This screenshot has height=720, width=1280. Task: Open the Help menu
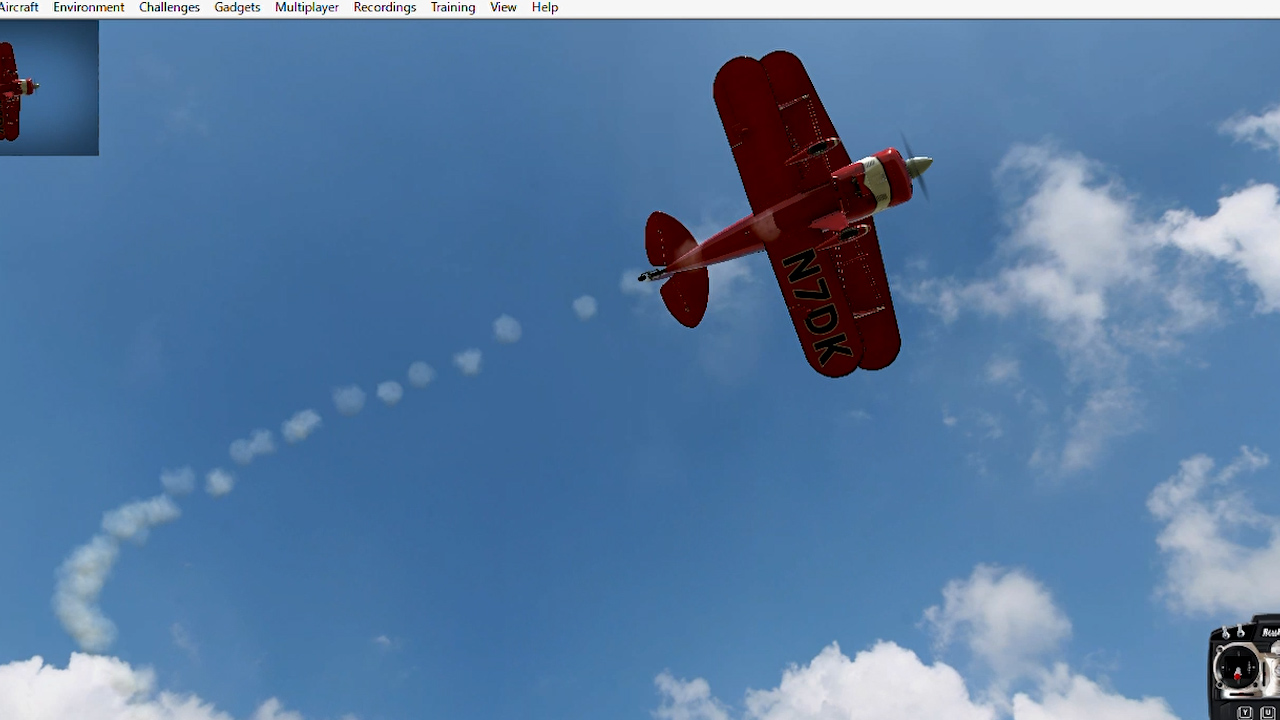544,8
